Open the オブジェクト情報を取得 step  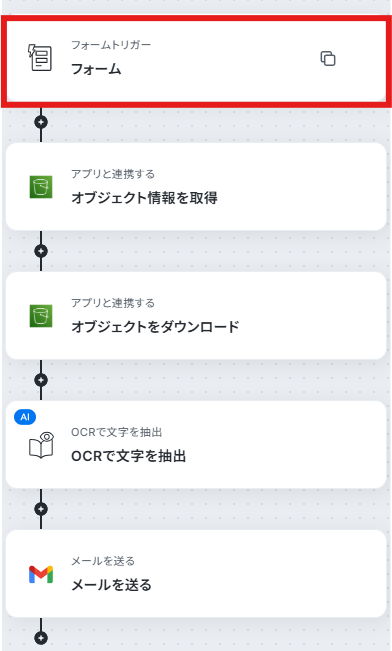pyautogui.click(x=196, y=187)
